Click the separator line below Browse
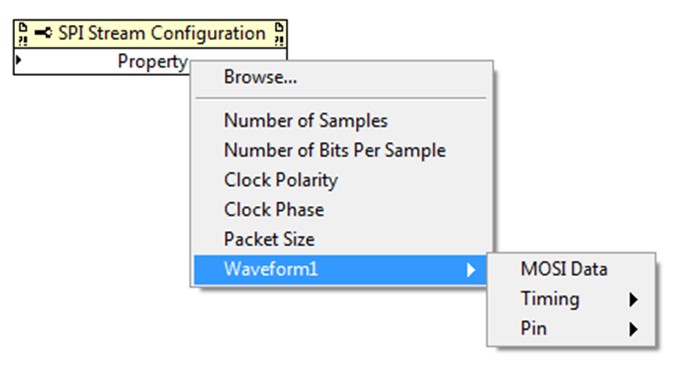 coord(341,98)
